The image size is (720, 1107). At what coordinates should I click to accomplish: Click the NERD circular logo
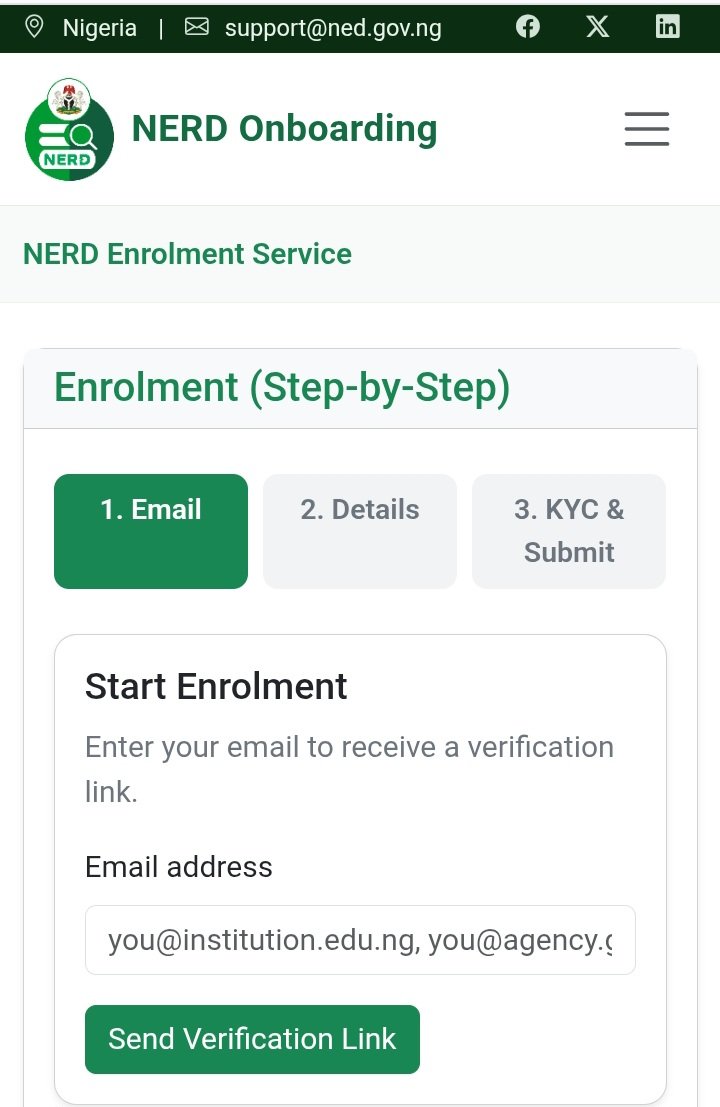(x=69, y=130)
